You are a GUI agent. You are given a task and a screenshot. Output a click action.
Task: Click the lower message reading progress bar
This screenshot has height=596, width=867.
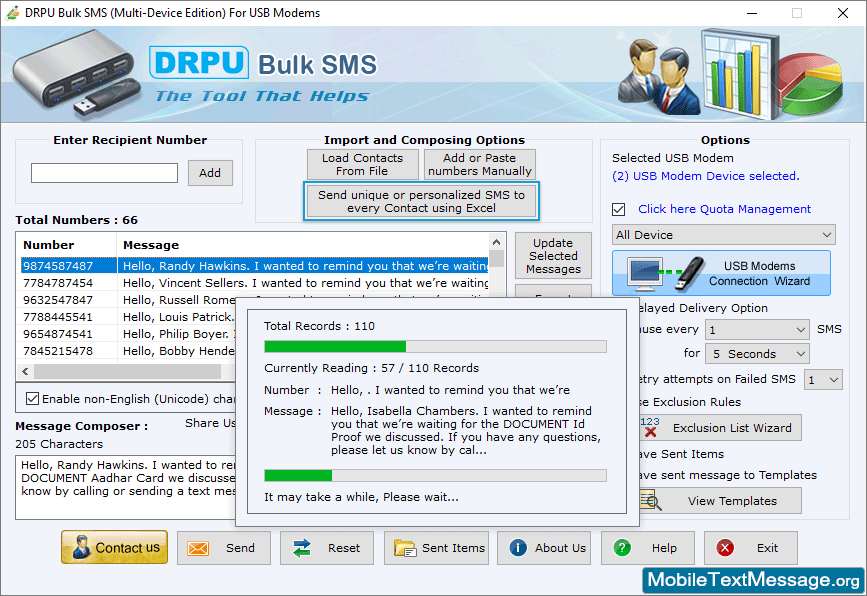click(x=435, y=475)
